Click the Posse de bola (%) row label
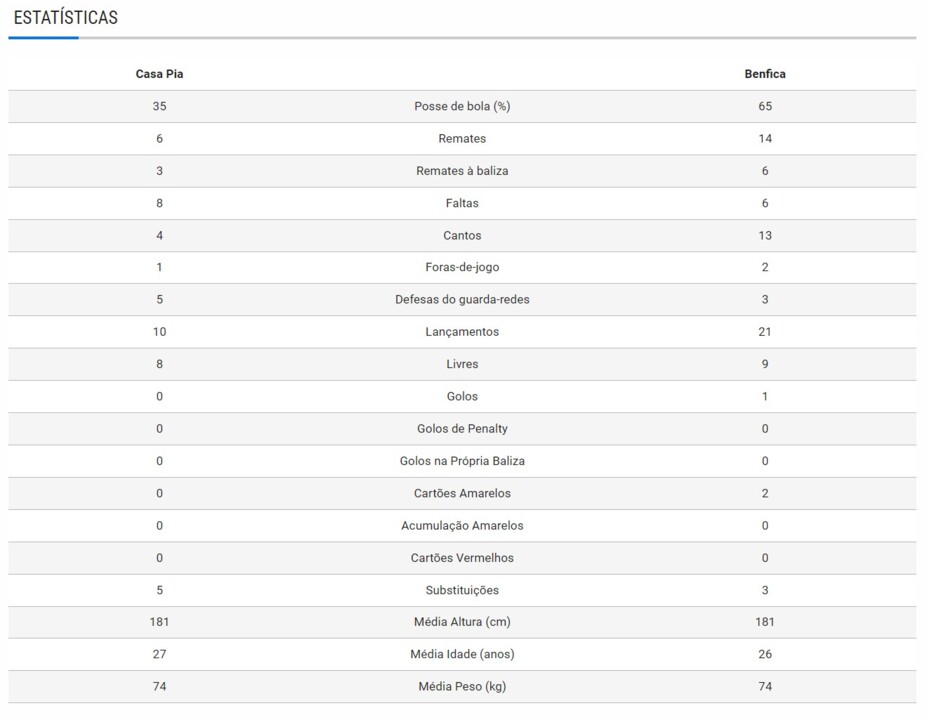The image size is (927, 720). (x=462, y=106)
